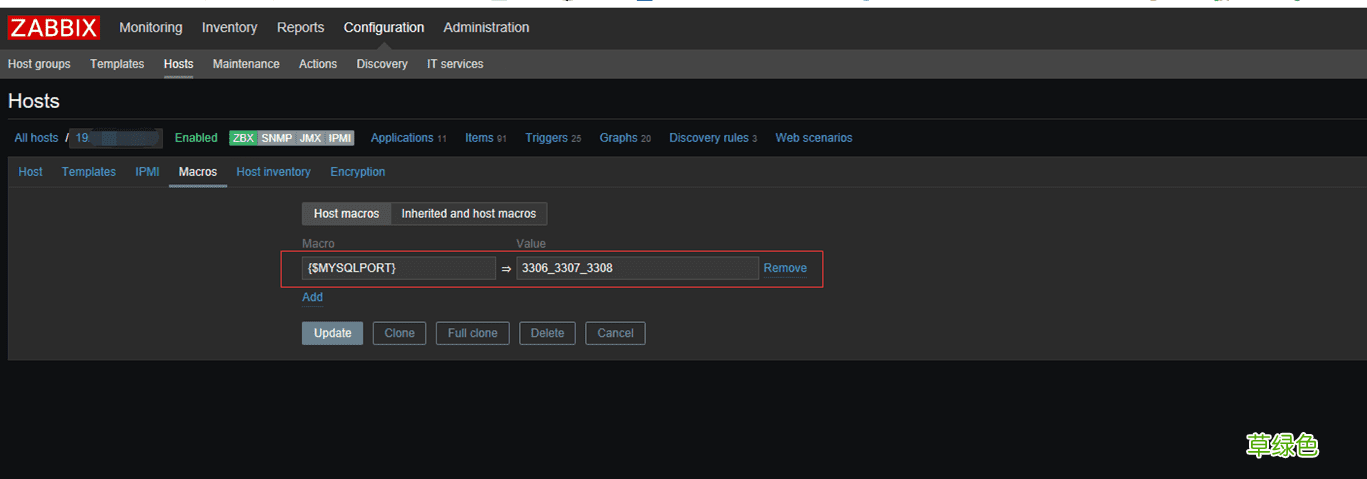Click the Update button
This screenshot has height=479, width=1367.
(333, 333)
